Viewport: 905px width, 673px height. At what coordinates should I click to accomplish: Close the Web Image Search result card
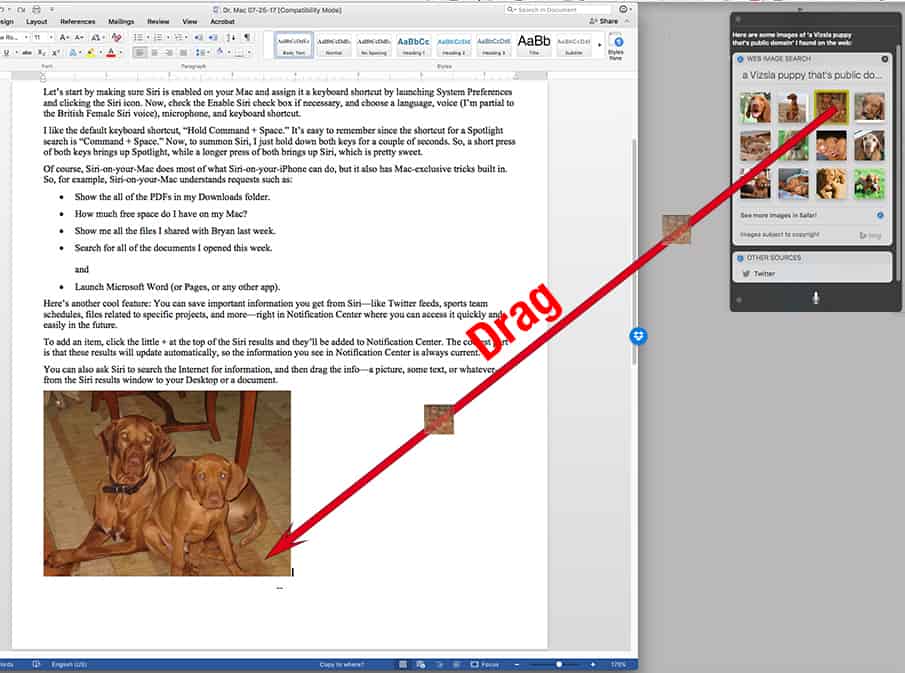coord(884,59)
